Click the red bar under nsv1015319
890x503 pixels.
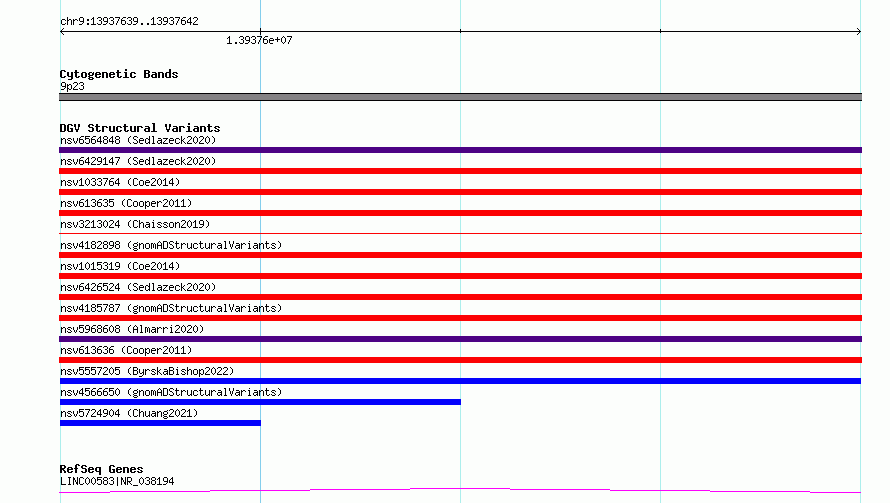460,276
